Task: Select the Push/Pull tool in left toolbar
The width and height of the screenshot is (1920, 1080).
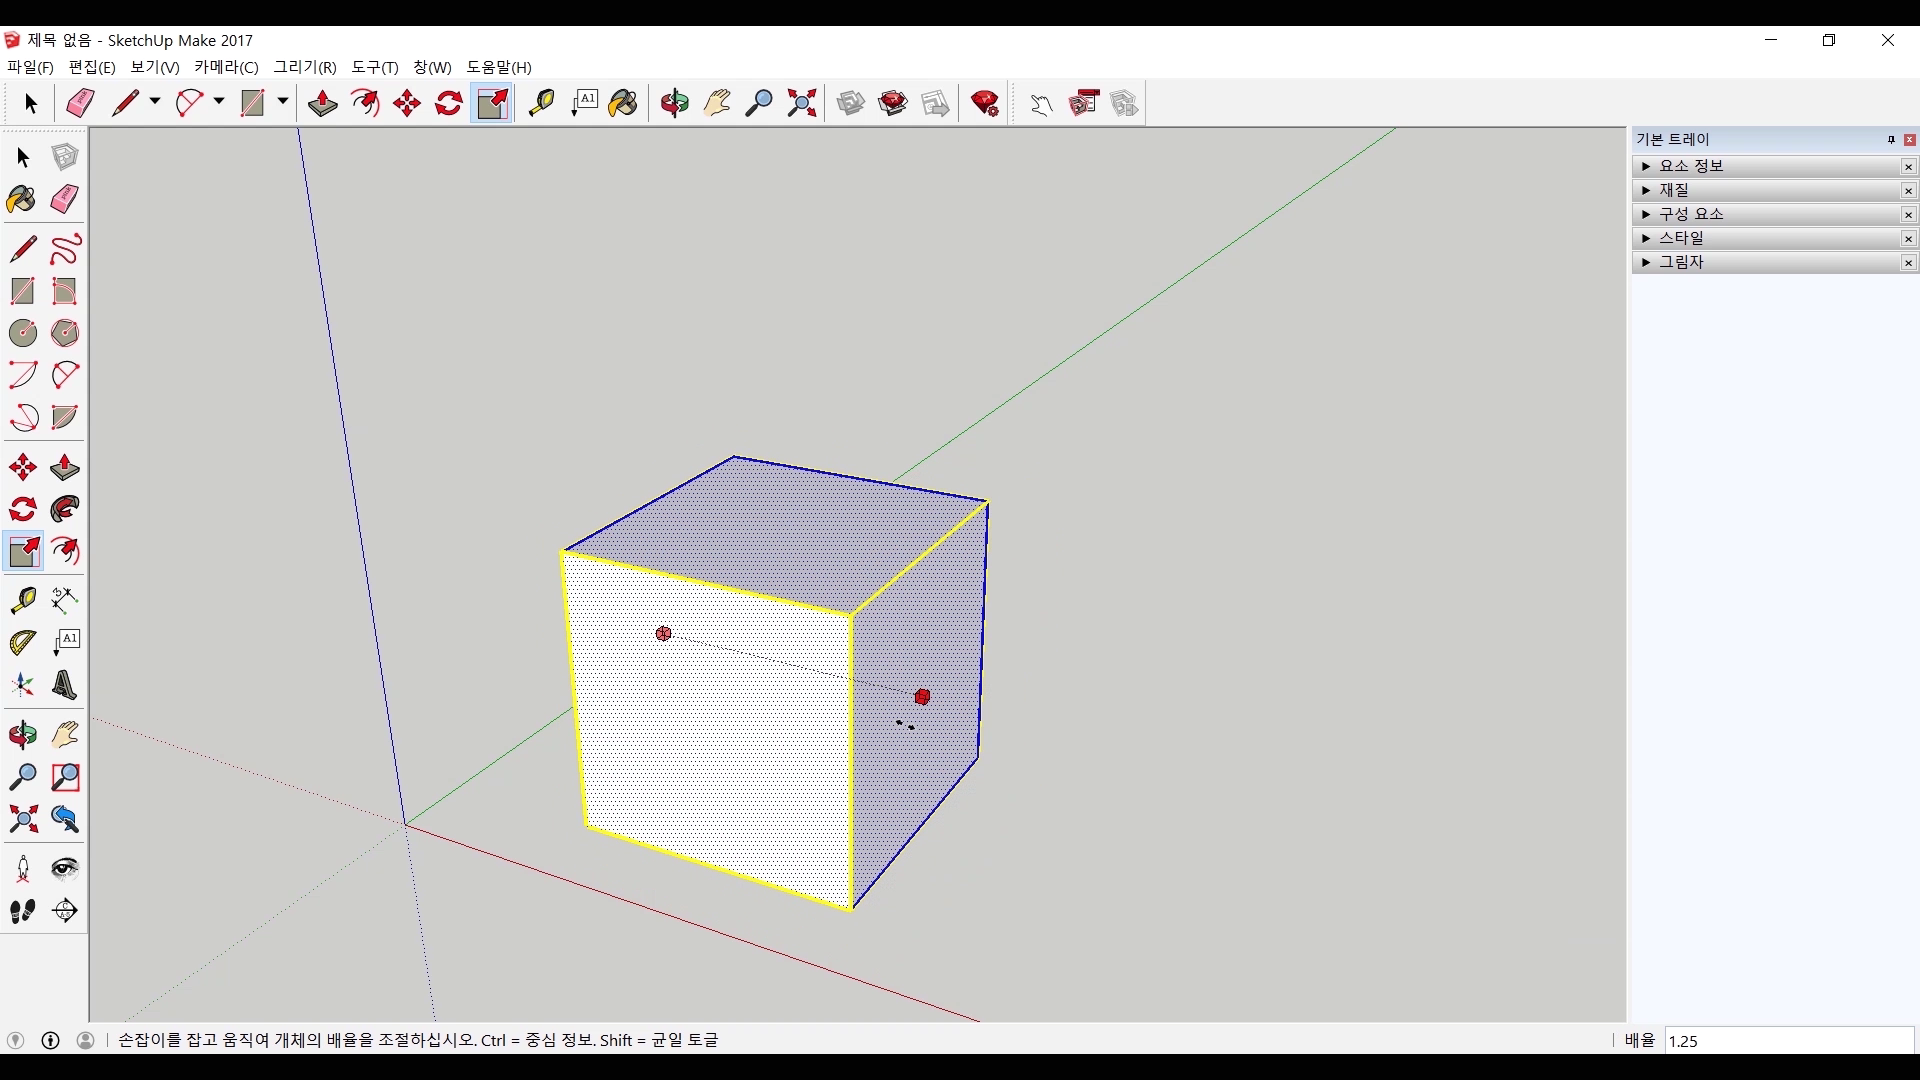Action: coord(64,468)
